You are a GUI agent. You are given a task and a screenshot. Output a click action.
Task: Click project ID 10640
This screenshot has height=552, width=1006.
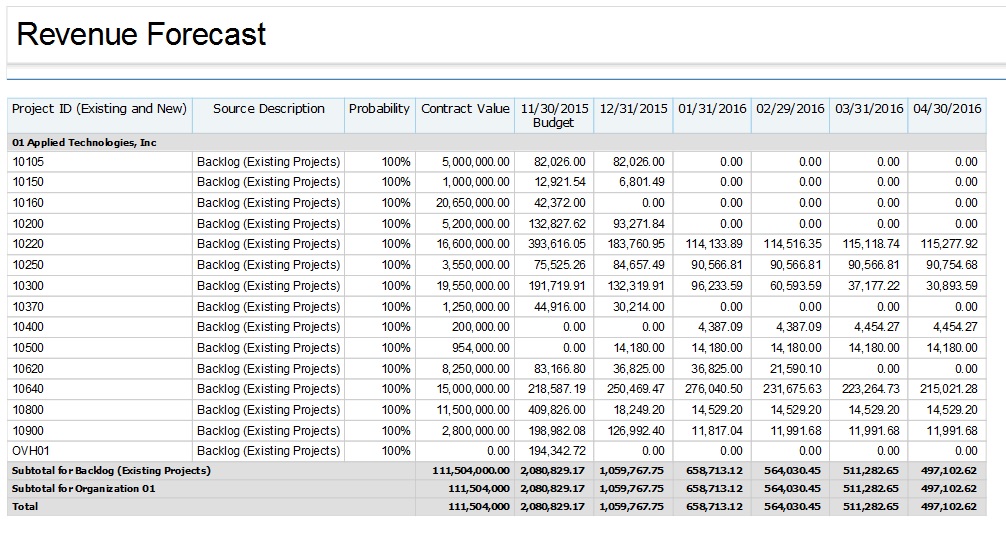pyautogui.click(x=28, y=389)
